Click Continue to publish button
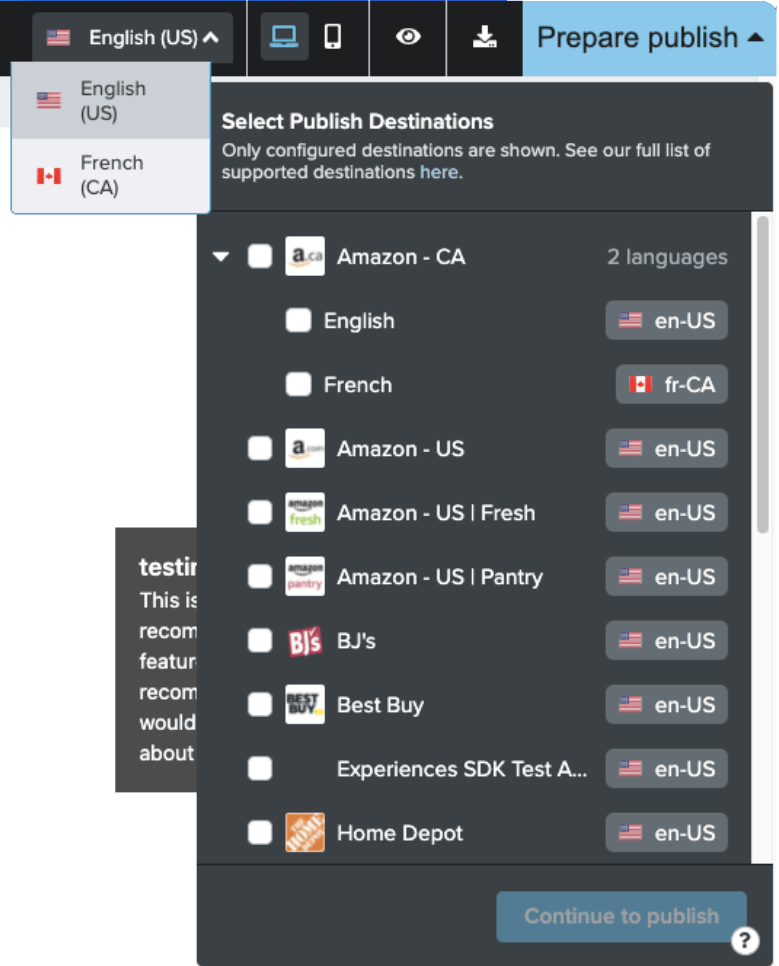The image size is (779, 966). tap(621, 916)
